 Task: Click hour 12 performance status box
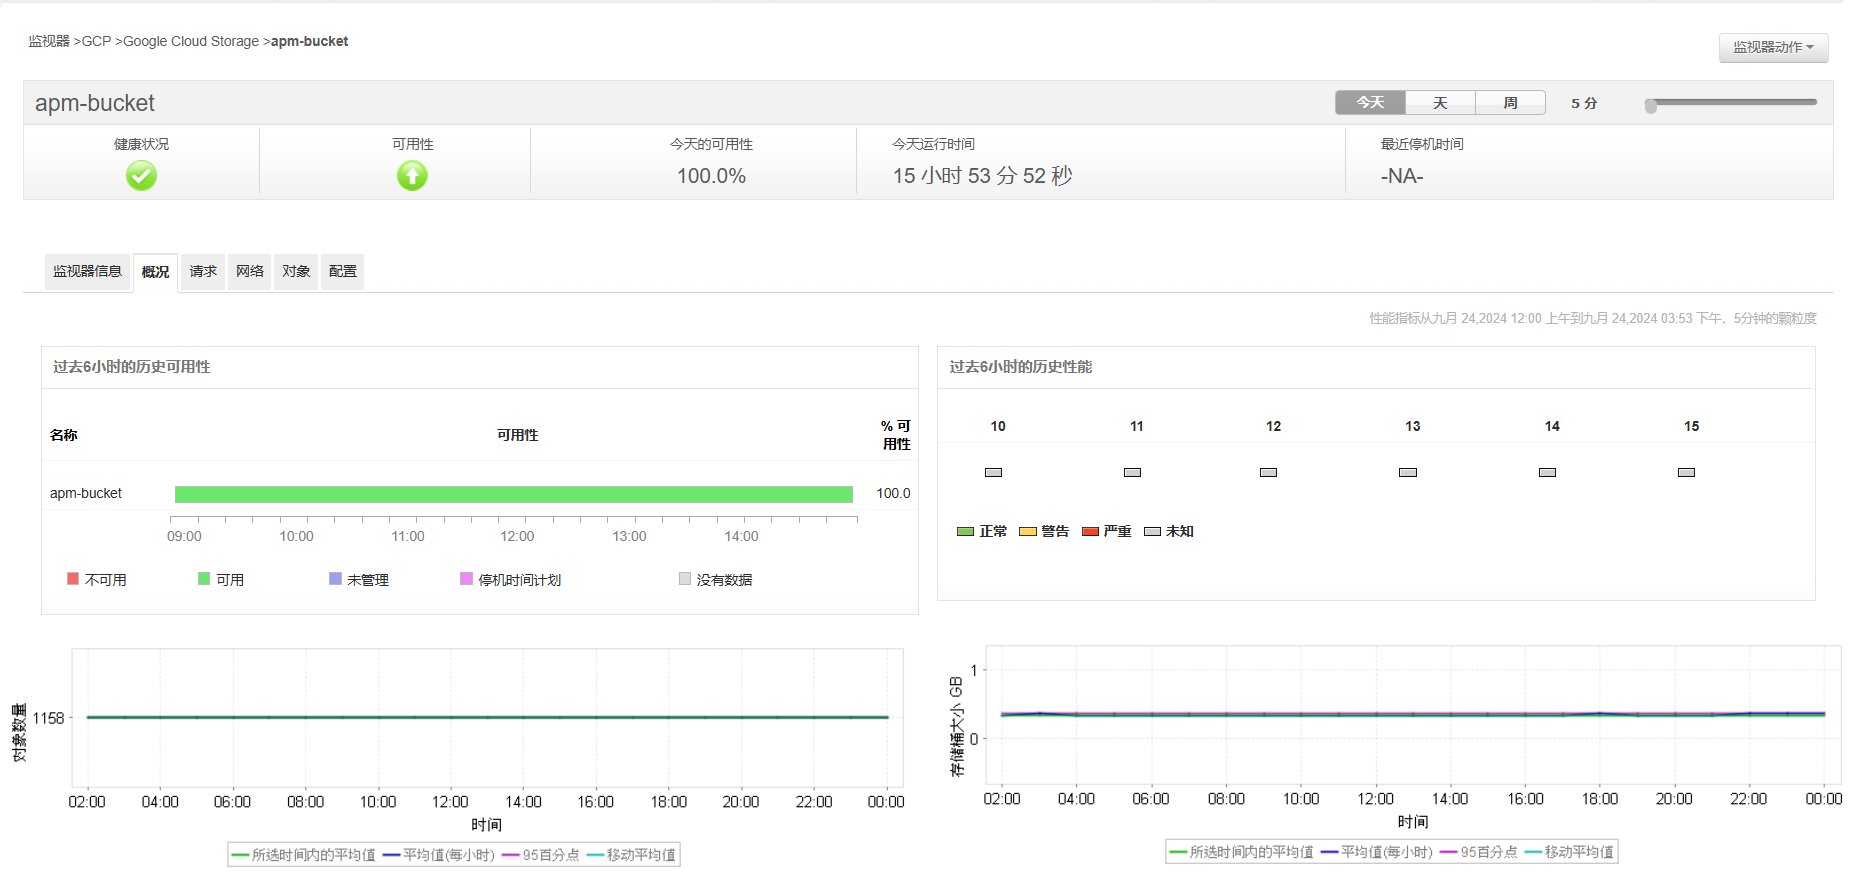[x=1268, y=472]
